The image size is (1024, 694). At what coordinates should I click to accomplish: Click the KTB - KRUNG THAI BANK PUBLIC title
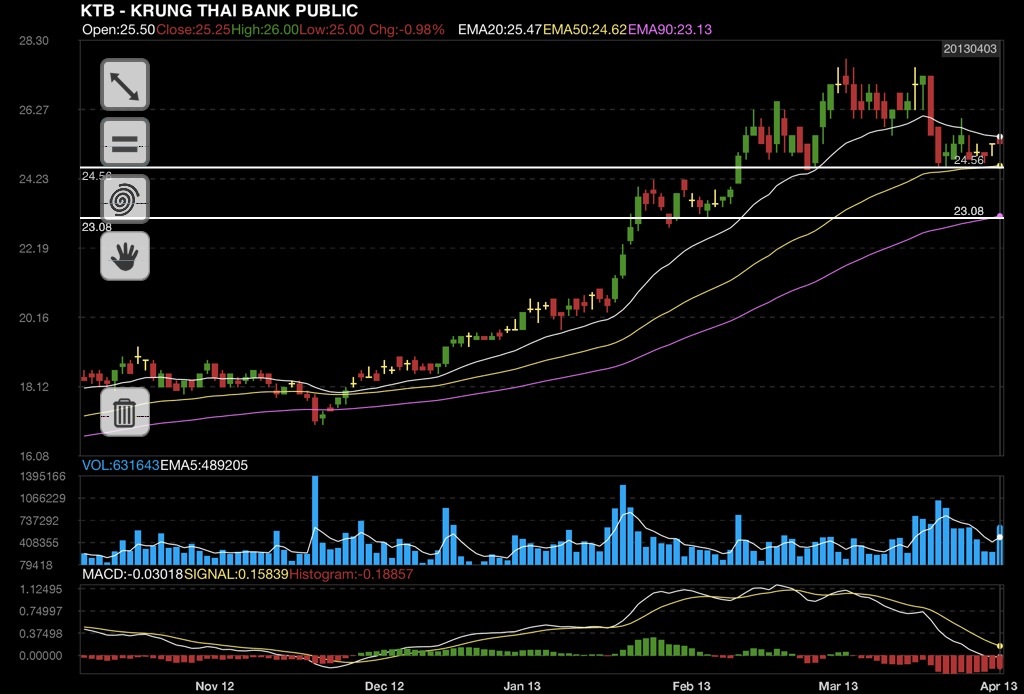(219, 10)
